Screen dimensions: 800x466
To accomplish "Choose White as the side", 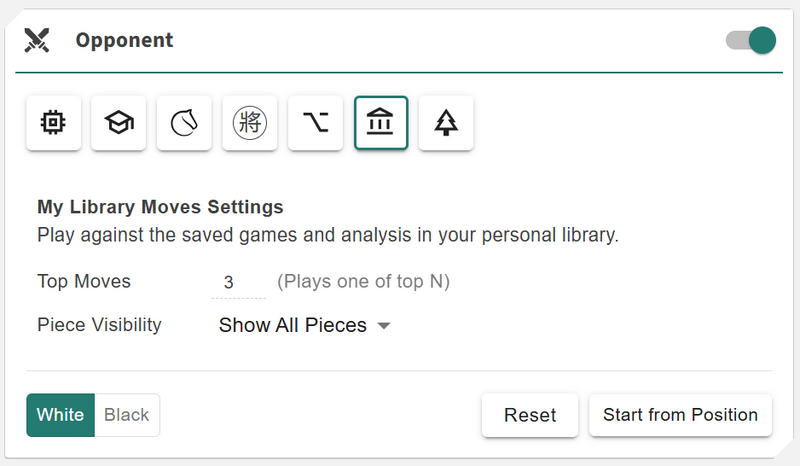I will pyautogui.click(x=61, y=415).
